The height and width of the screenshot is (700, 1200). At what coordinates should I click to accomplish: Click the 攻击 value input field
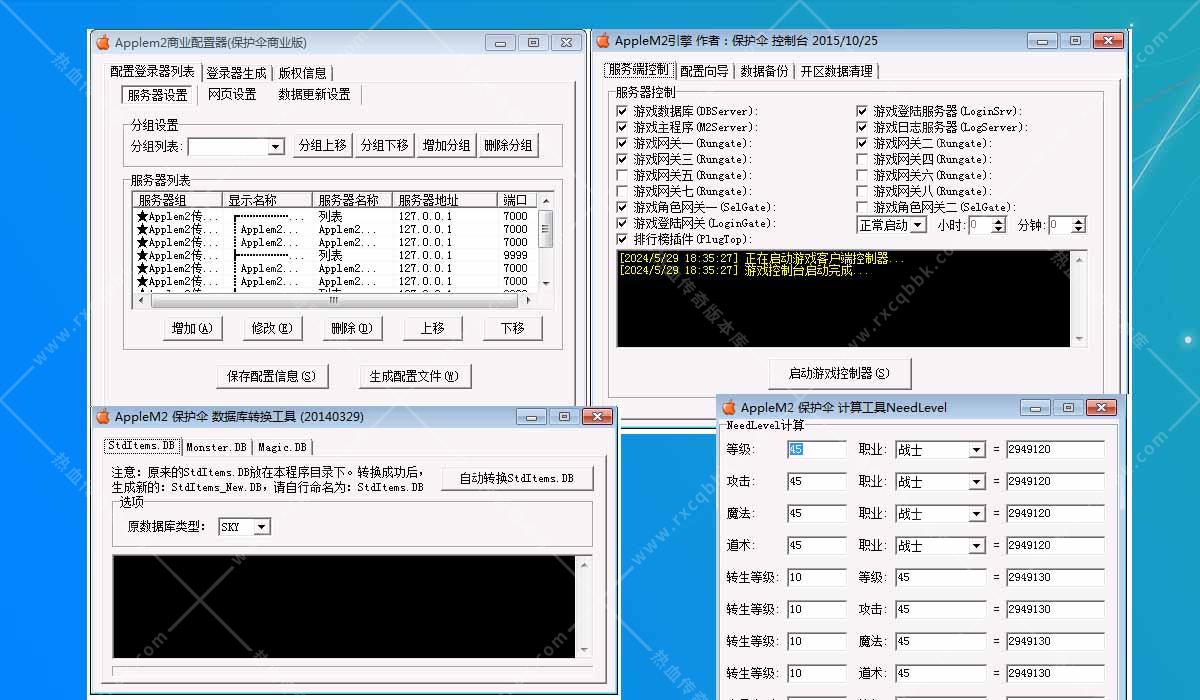[x=816, y=482]
